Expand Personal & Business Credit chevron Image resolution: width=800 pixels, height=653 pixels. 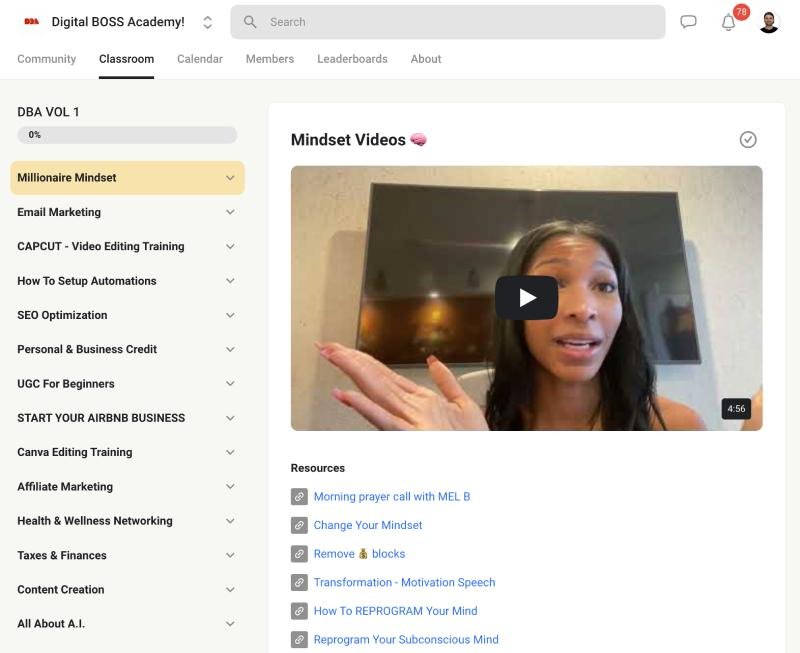[x=230, y=349]
